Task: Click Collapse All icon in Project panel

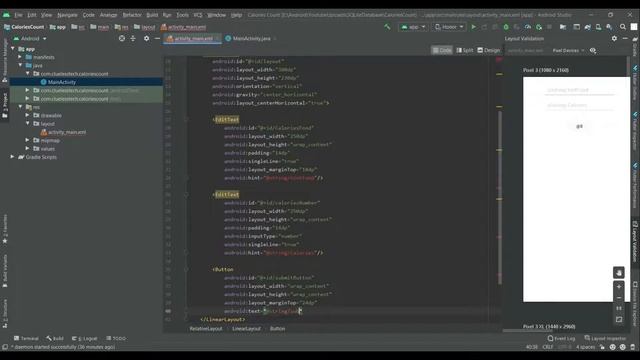Action: pyautogui.click(x=133, y=38)
